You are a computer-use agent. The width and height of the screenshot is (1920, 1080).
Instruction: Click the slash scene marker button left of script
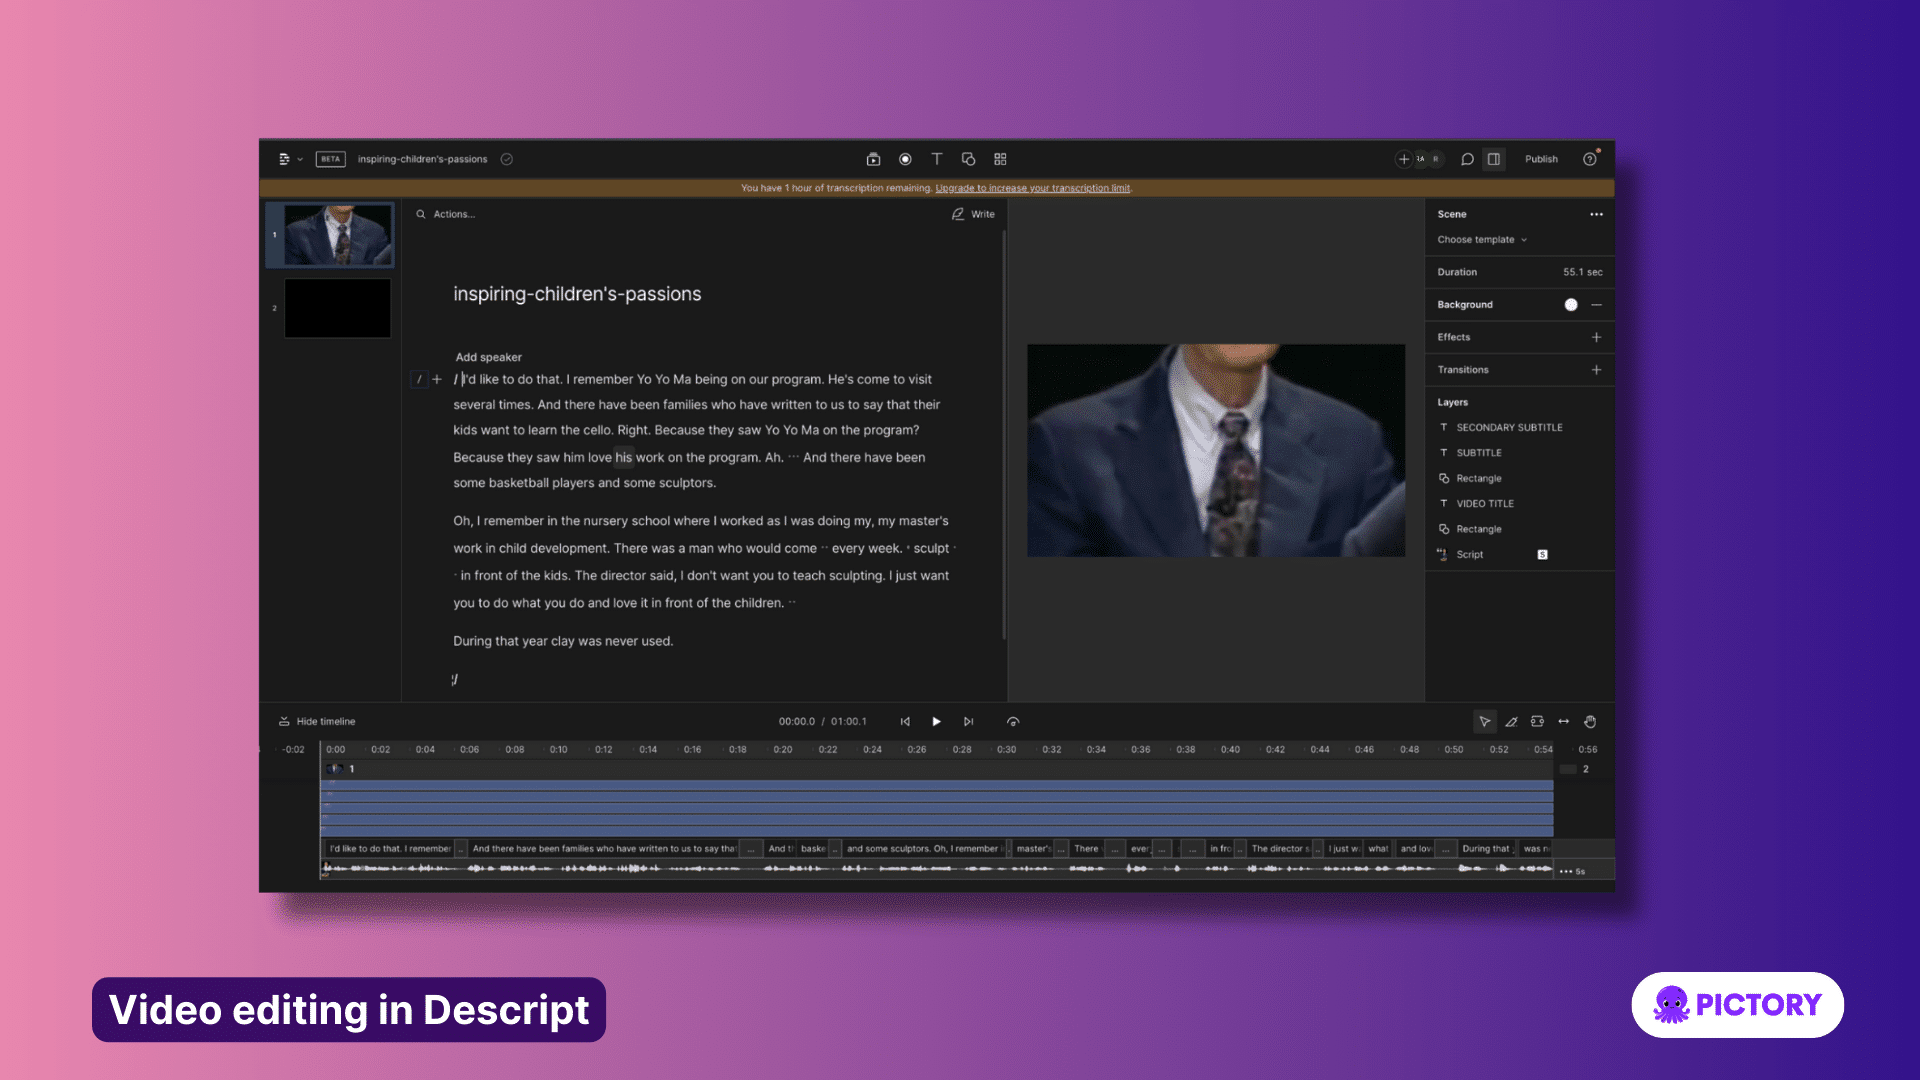coord(419,379)
